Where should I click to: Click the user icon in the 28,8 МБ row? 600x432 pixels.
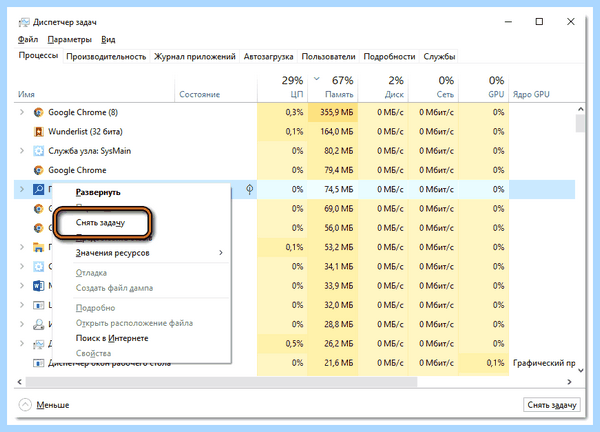pos(38,324)
